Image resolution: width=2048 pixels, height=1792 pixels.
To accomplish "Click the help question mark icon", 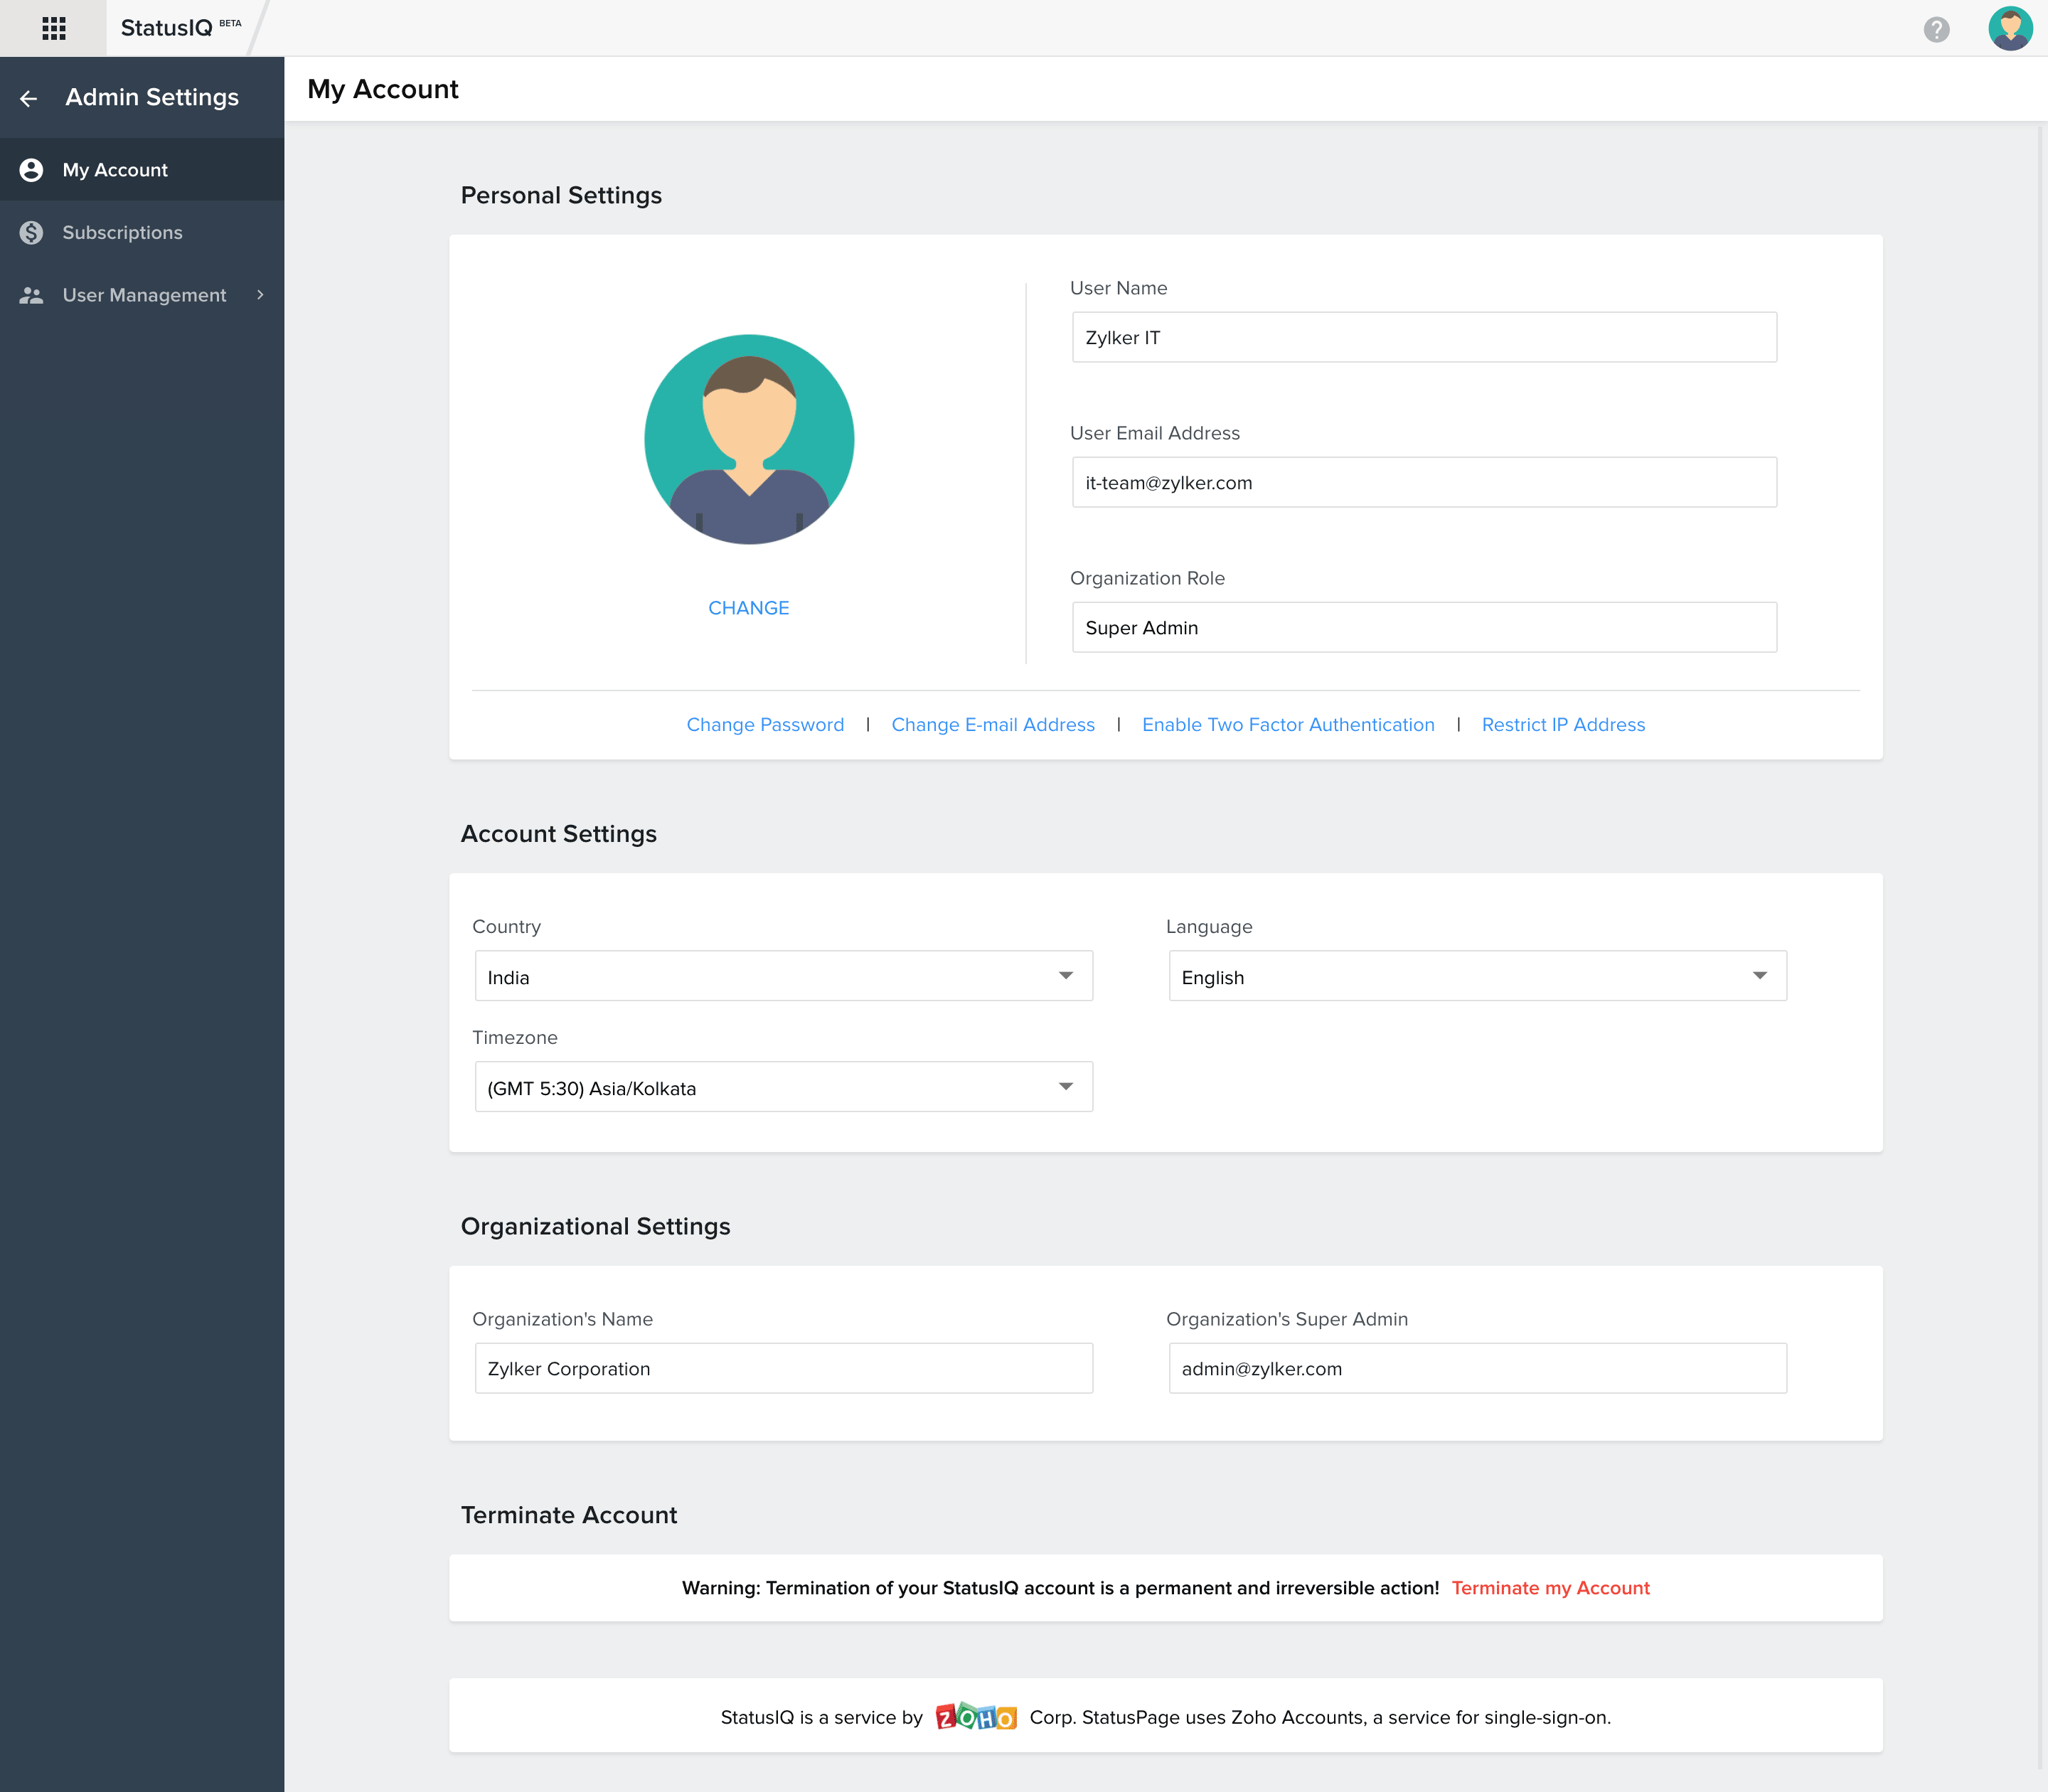I will 1936,28.
